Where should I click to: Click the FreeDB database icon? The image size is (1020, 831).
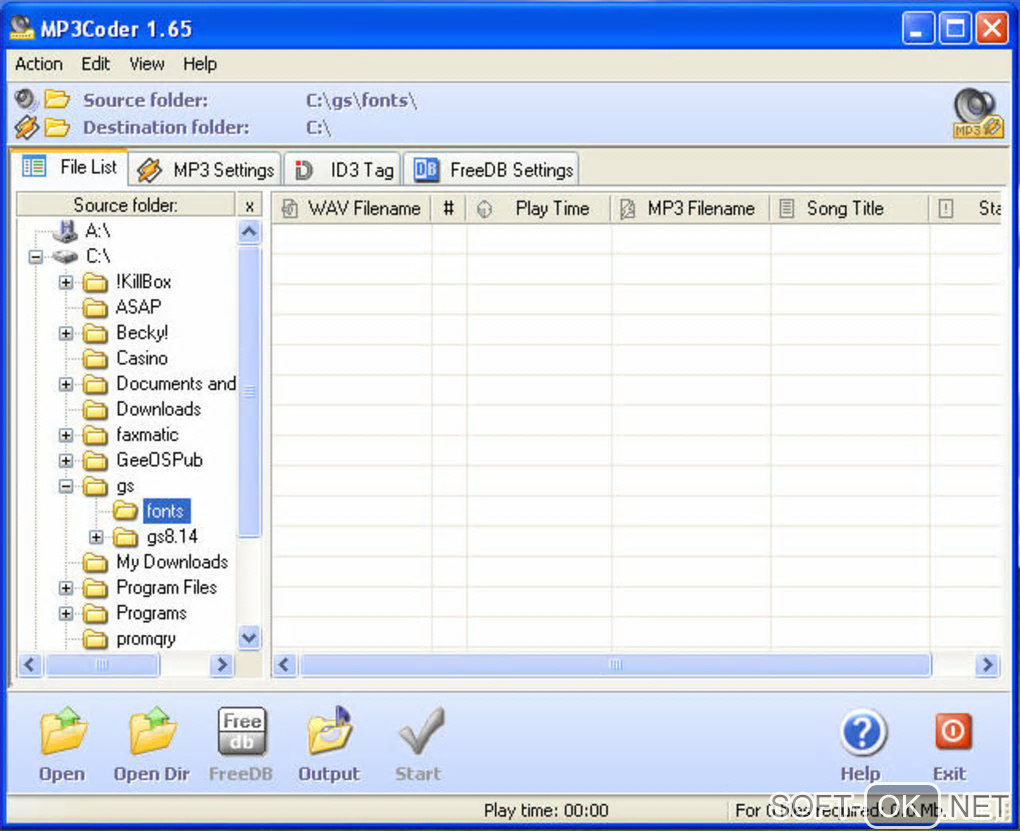pyautogui.click(x=241, y=731)
